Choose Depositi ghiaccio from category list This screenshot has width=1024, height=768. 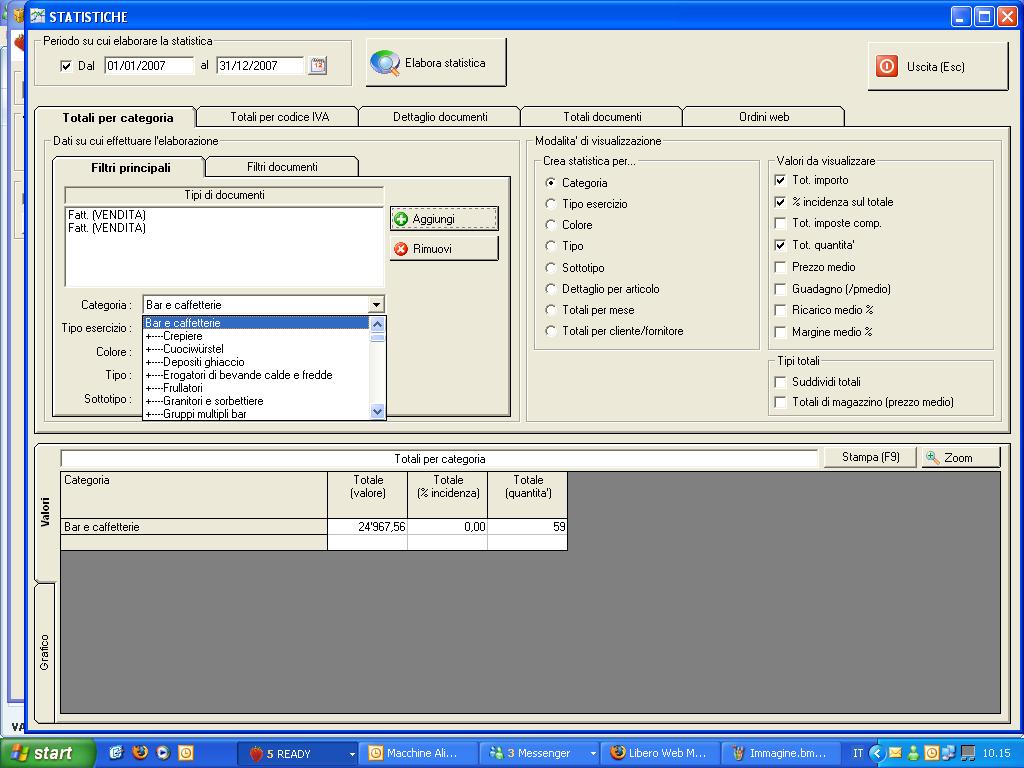coord(256,362)
